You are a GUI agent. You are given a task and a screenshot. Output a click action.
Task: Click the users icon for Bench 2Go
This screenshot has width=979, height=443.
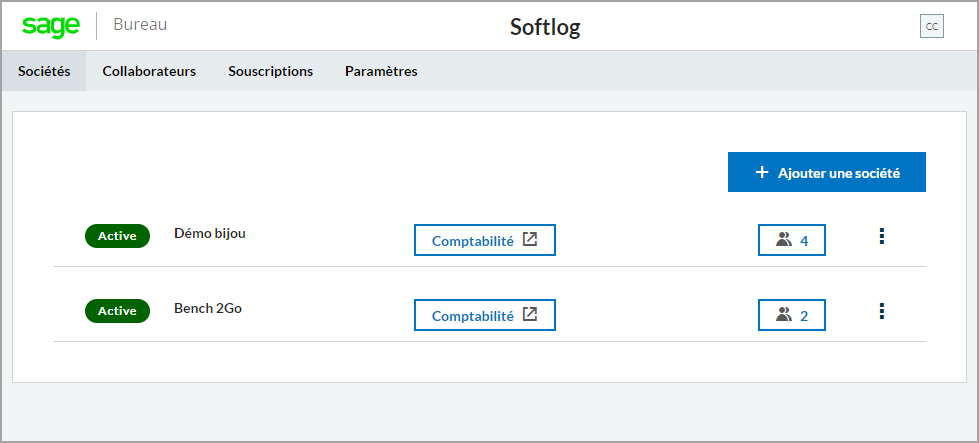point(784,314)
